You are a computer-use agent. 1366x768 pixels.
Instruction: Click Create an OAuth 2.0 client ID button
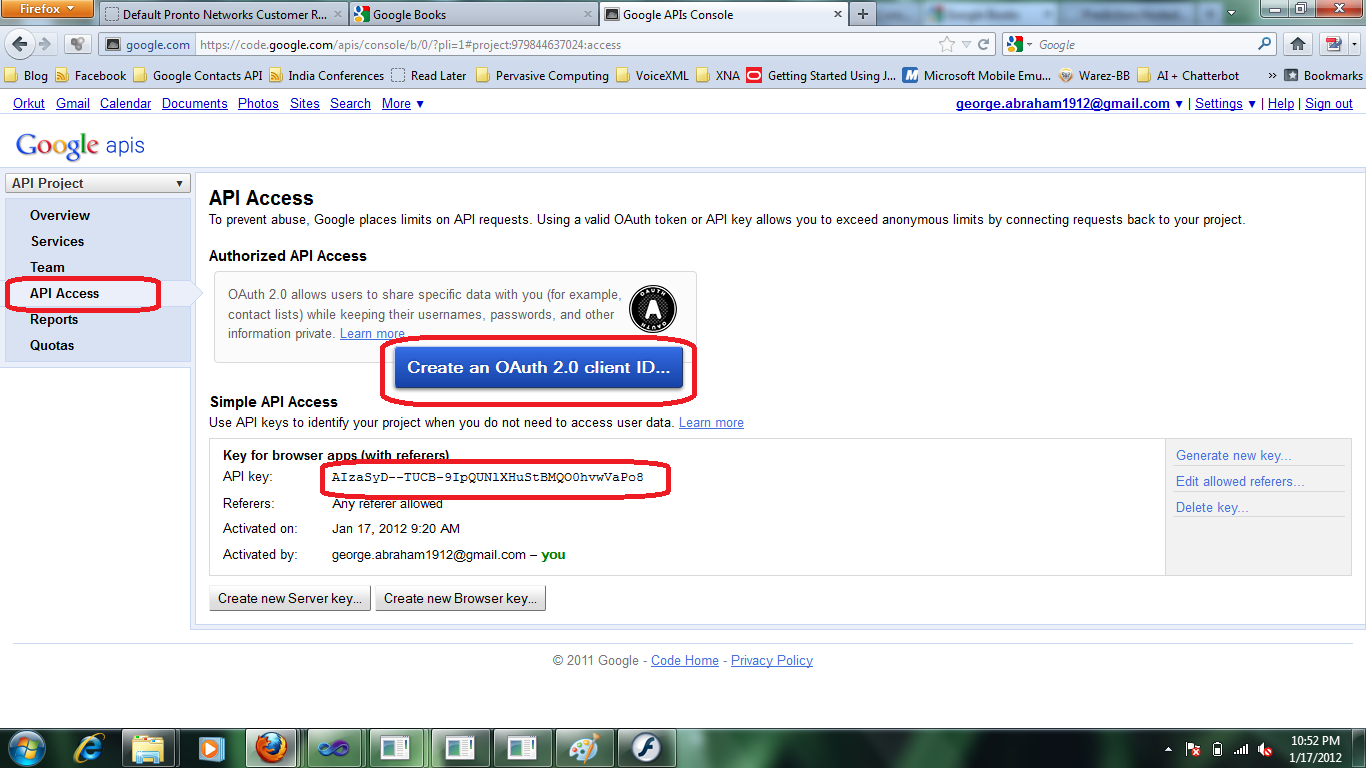pos(538,367)
